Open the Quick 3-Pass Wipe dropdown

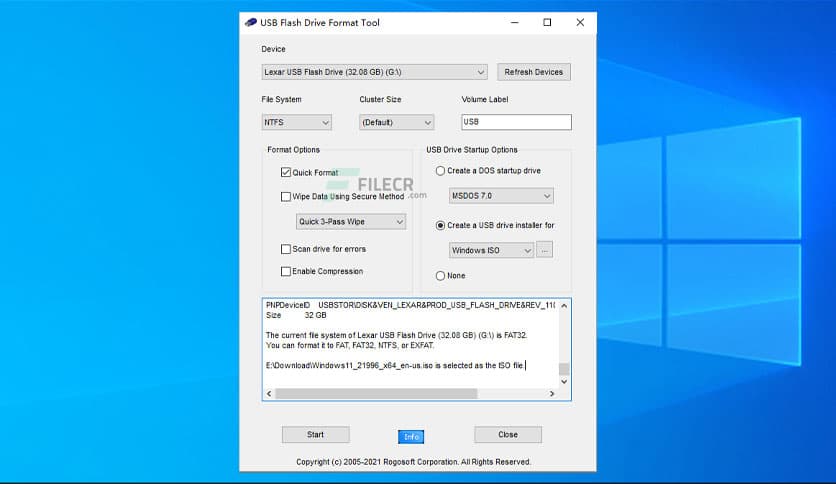coord(351,222)
